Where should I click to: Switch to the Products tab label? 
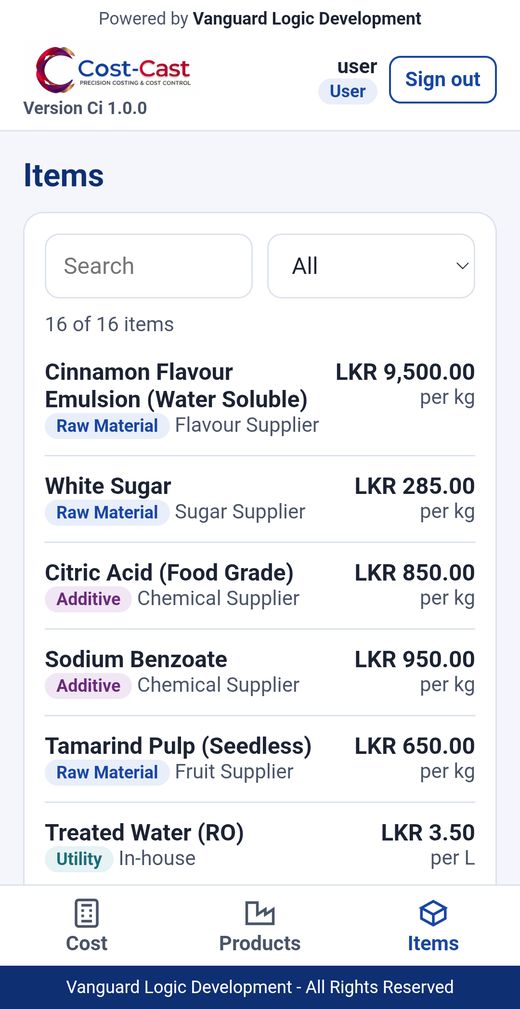[260, 943]
